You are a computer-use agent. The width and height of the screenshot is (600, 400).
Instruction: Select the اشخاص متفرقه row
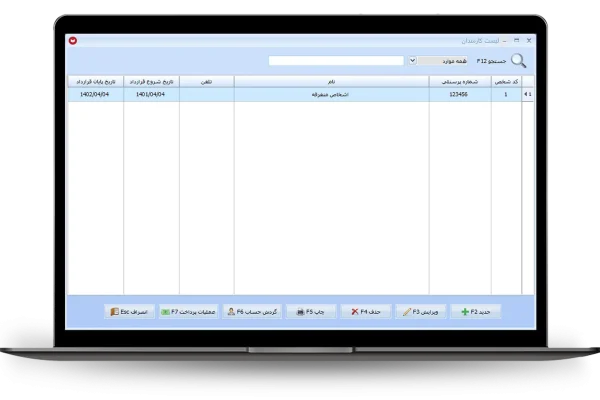[331, 94]
